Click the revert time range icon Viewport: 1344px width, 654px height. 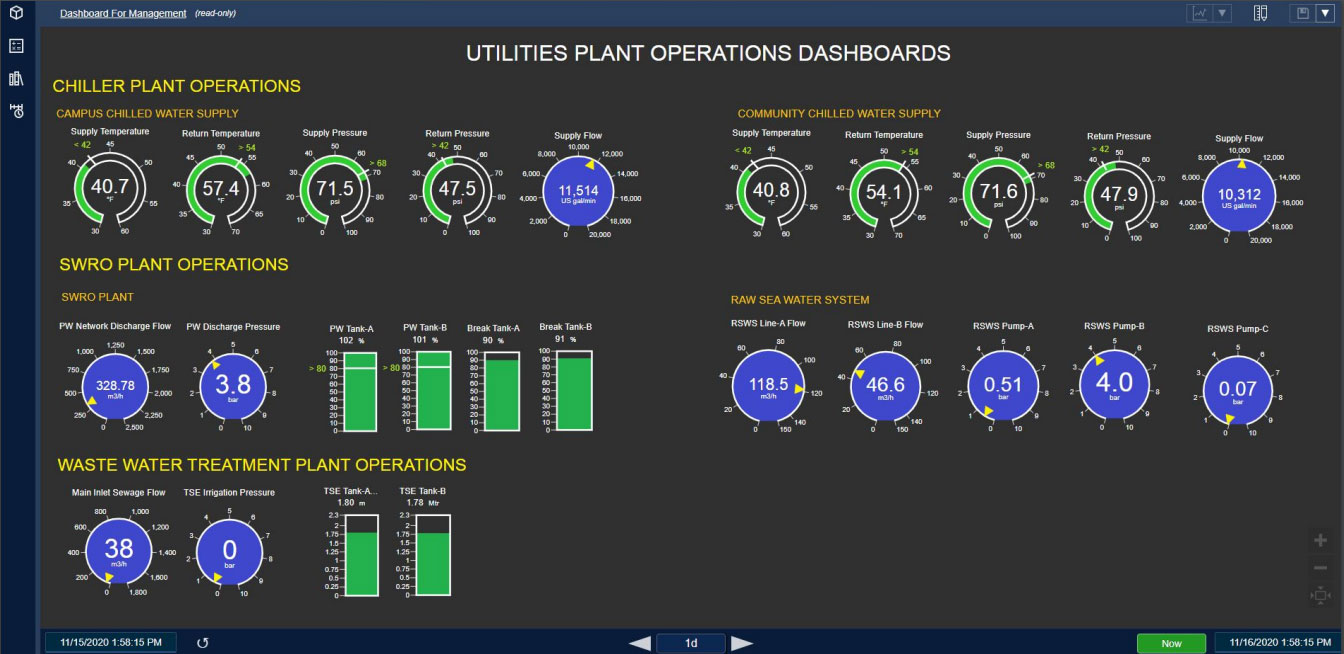pos(203,643)
